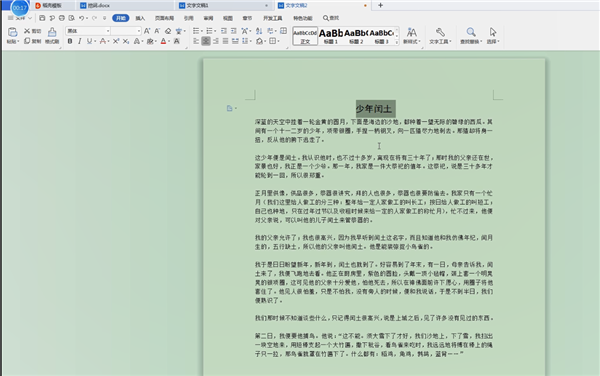Viewport: 600px width, 376px height.
Task: Click the selected title 少年闰土
Action: click(x=374, y=109)
